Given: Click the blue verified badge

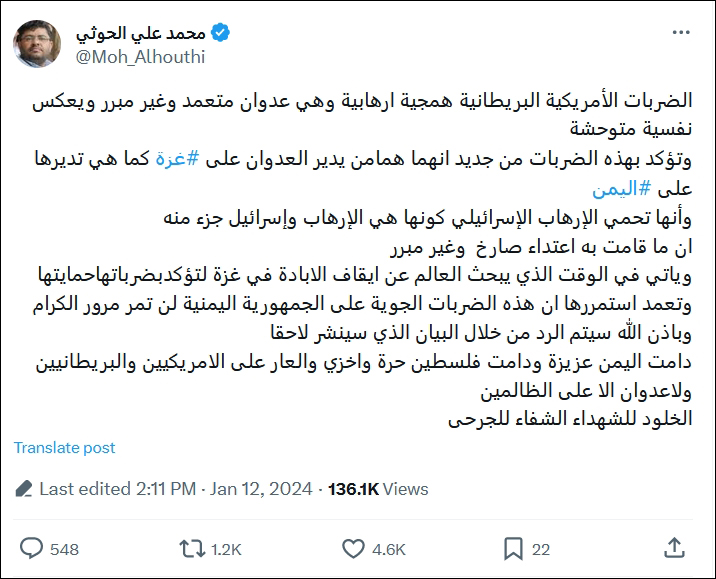Looking at the screenshot, I should pos(219,33).
